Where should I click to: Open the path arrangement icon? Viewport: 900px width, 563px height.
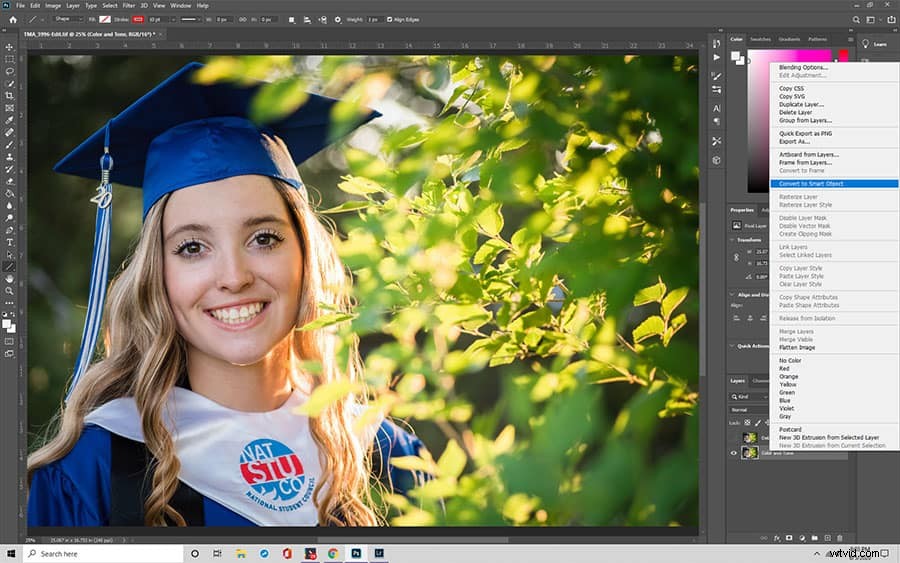coord(323,20)
